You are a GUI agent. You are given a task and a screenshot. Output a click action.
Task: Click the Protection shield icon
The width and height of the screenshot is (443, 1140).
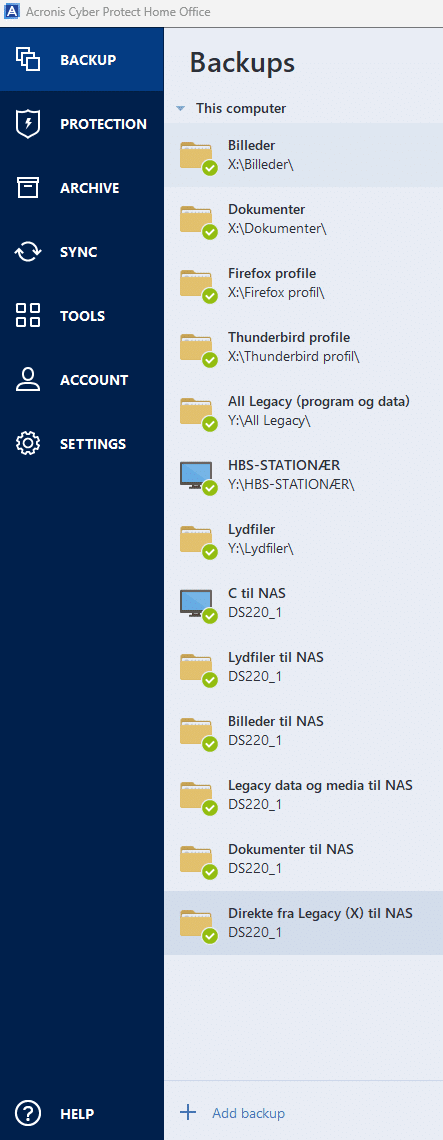(28, 124)
